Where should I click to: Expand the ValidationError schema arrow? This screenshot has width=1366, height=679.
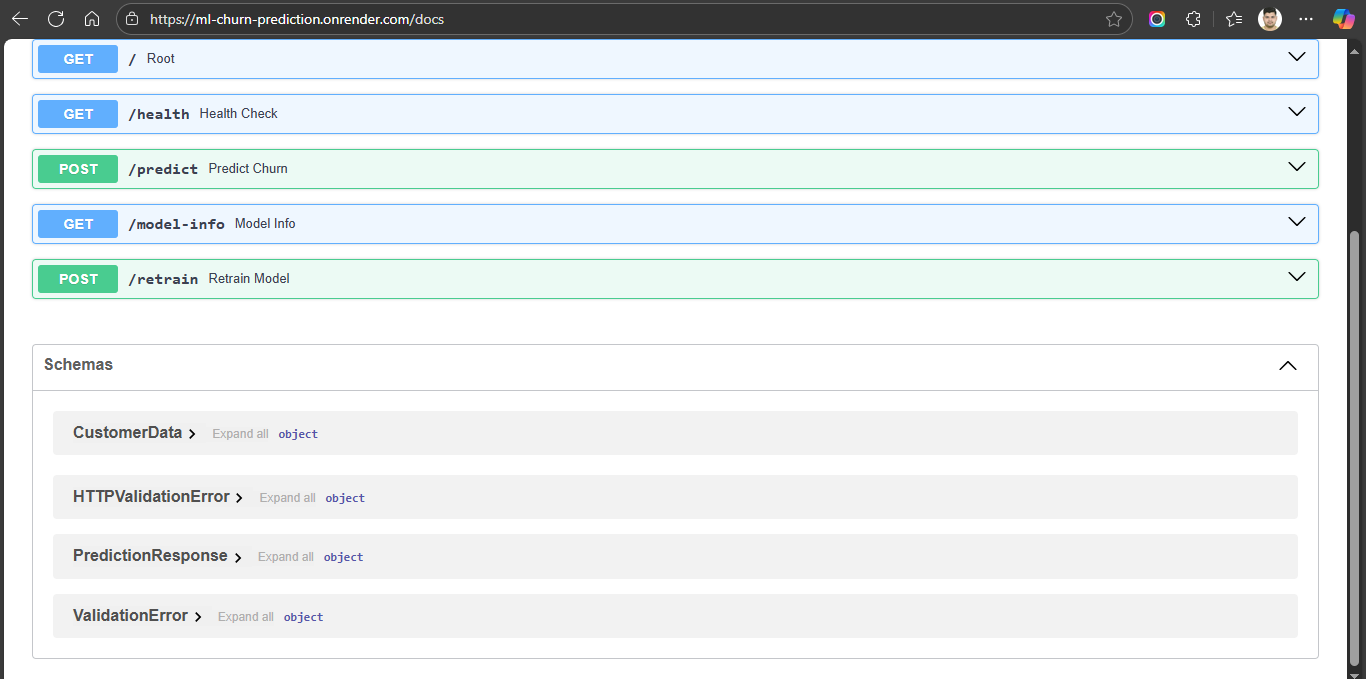[x=198, y=617]
